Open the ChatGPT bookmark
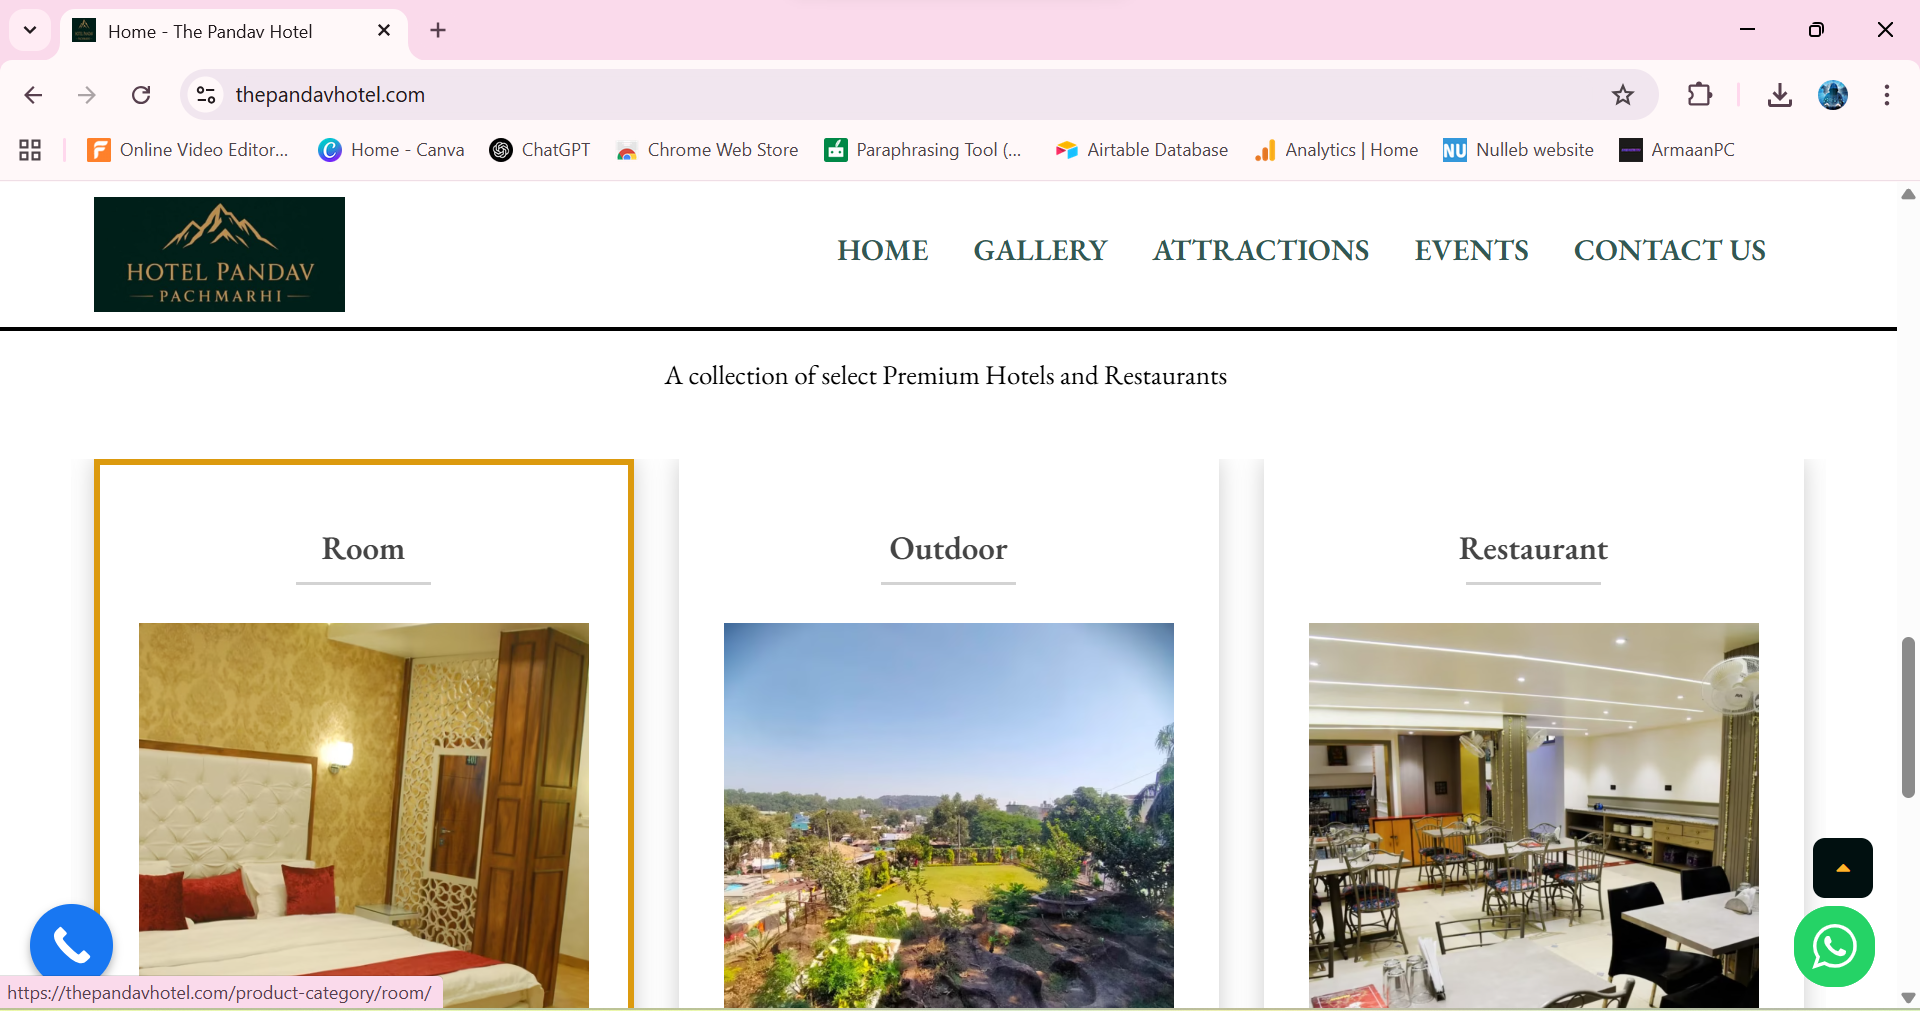 (x=540, y=150)
